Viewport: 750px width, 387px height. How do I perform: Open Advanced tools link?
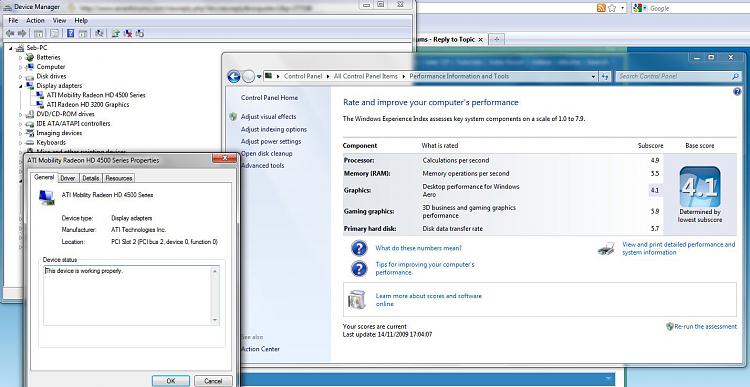[262, 166]
